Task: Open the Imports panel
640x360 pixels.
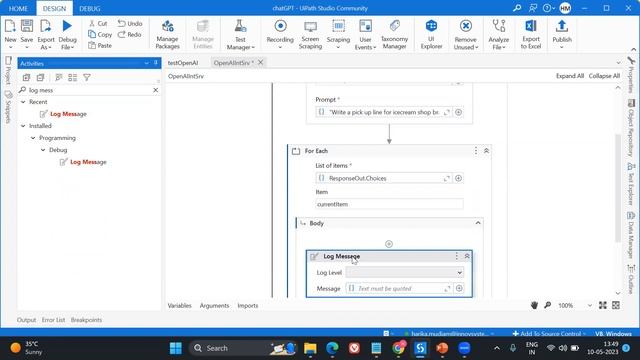Action: click(x=248, y=306)
